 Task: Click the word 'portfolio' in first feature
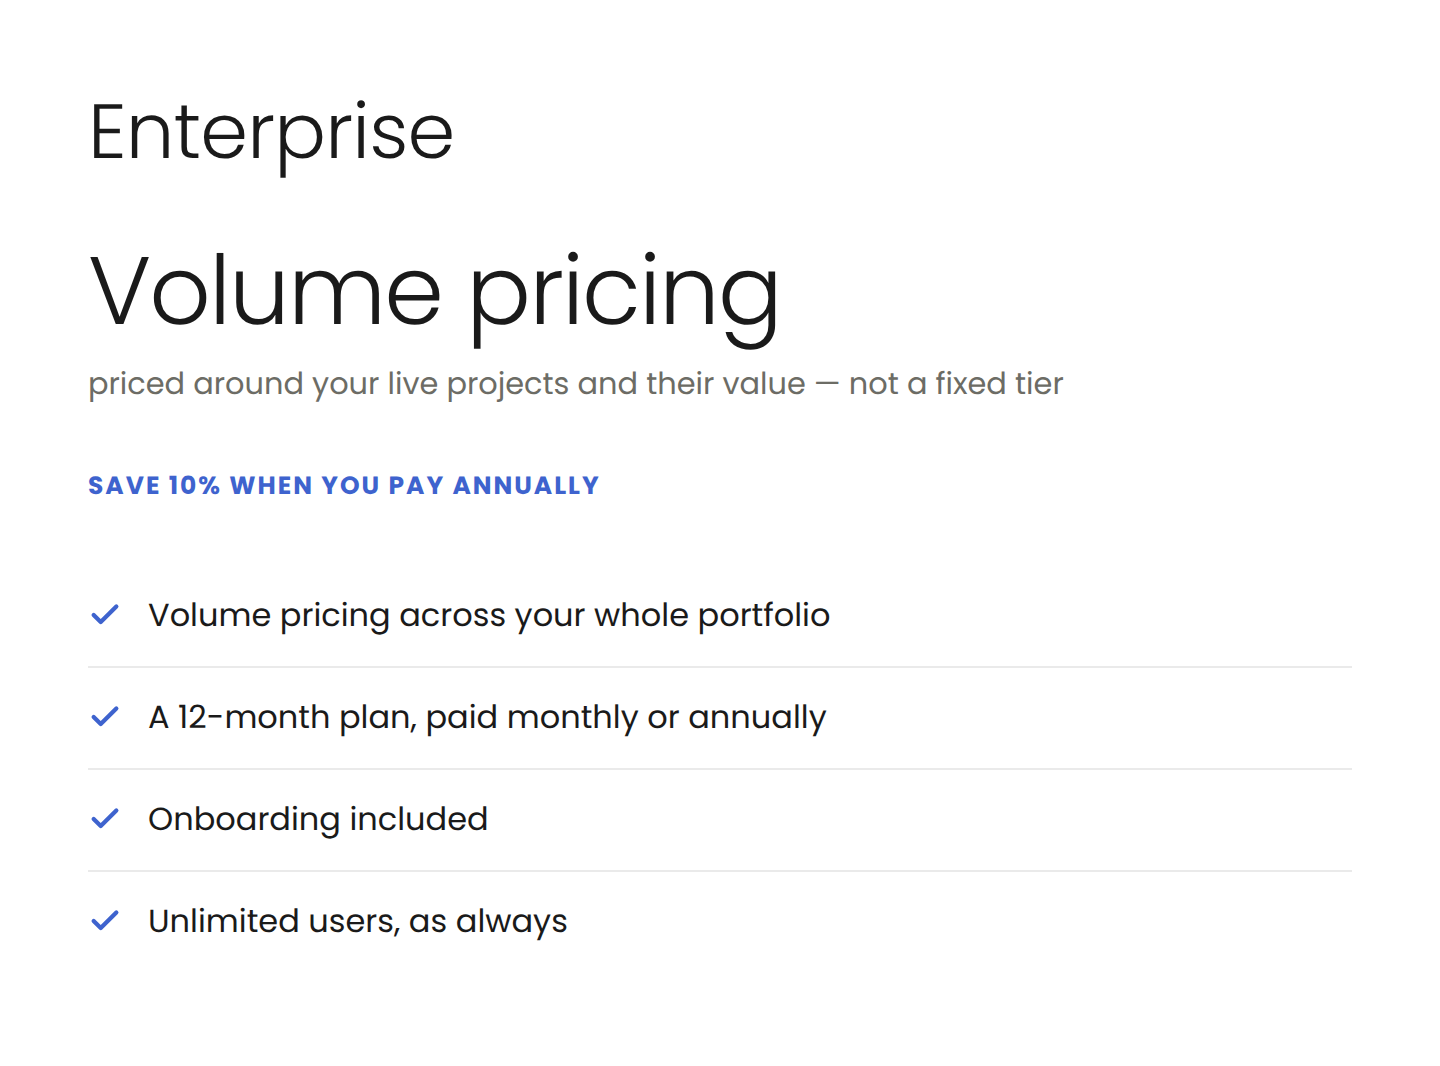click(764, 616)
